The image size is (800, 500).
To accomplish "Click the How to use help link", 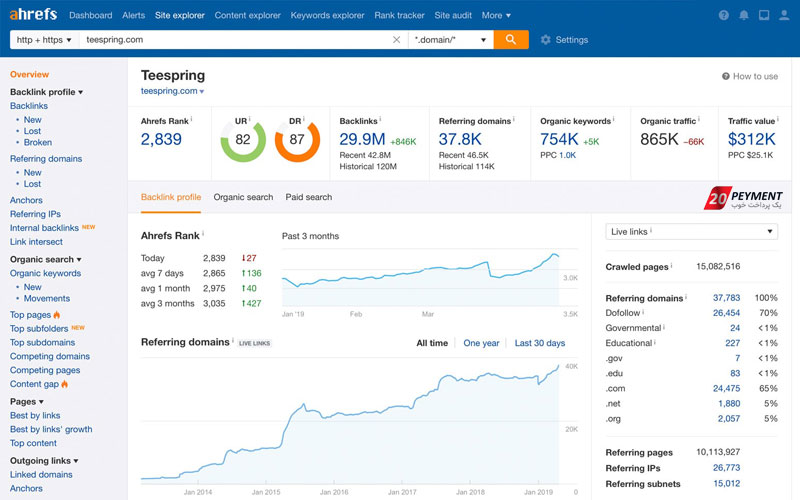I will click(x=750, y=76).
